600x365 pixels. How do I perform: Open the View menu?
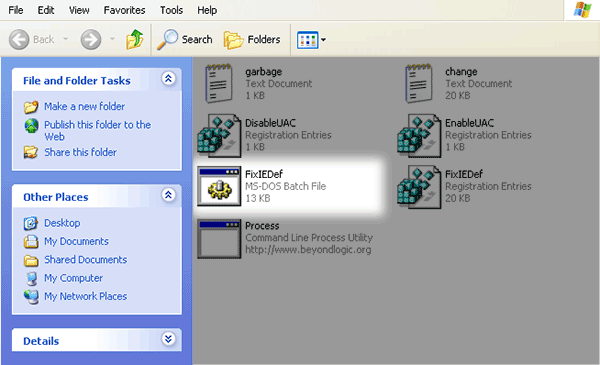[79, 10]
